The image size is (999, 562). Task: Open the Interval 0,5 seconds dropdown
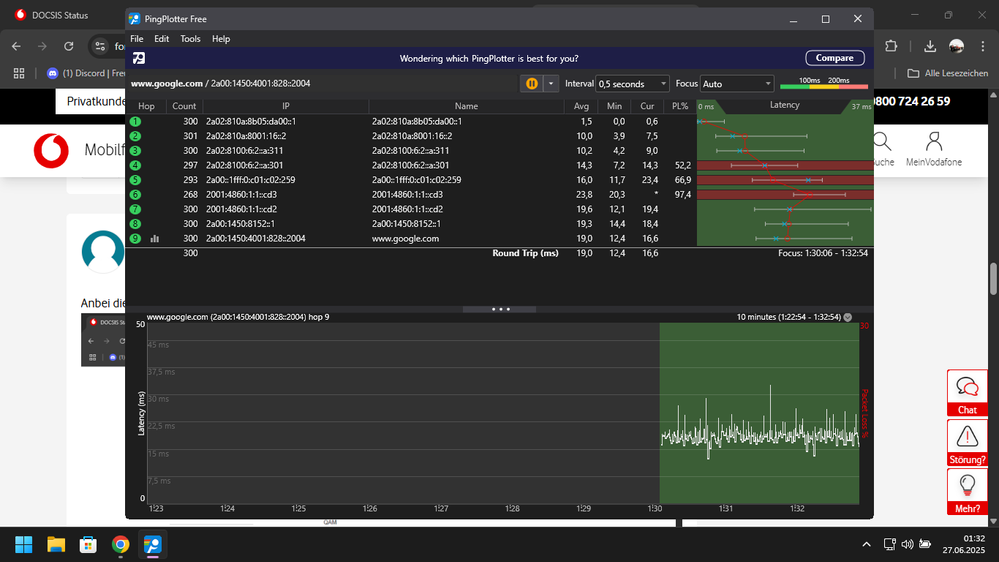click(632, 83)
